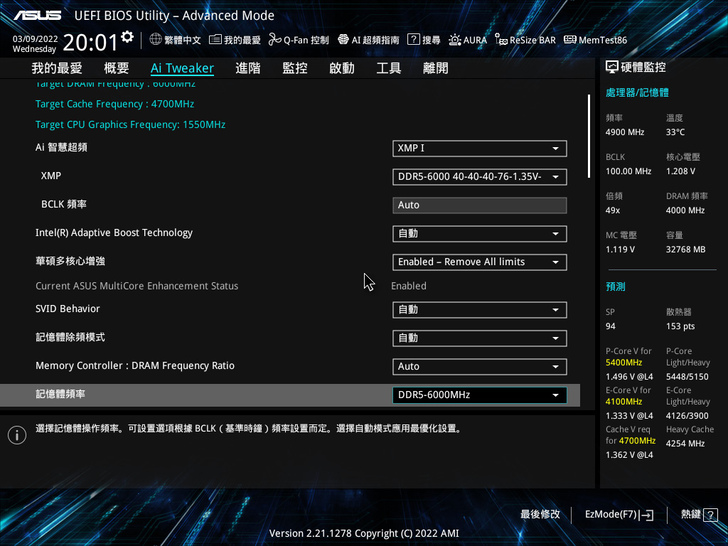
Task: Expand the Ai 智慧超頻 XMP I dropdown
Action: point(479,148)
